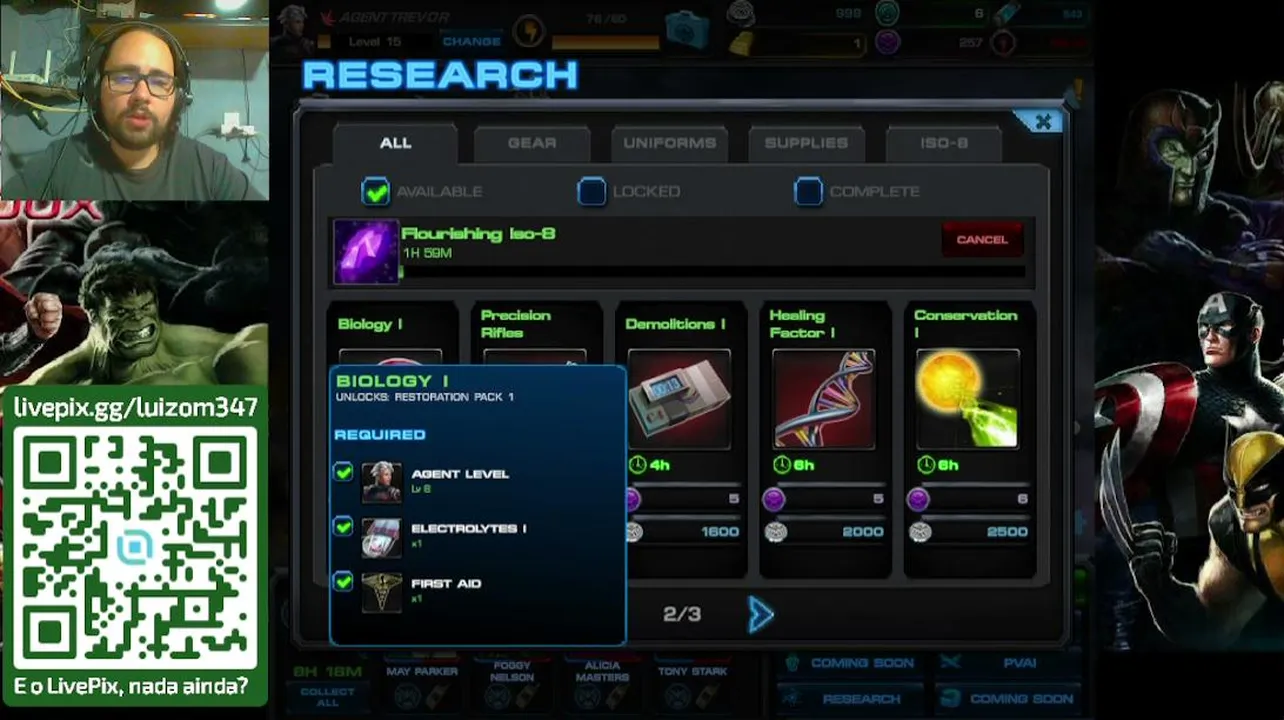Click the May Parker ally slot

(422, 685)
